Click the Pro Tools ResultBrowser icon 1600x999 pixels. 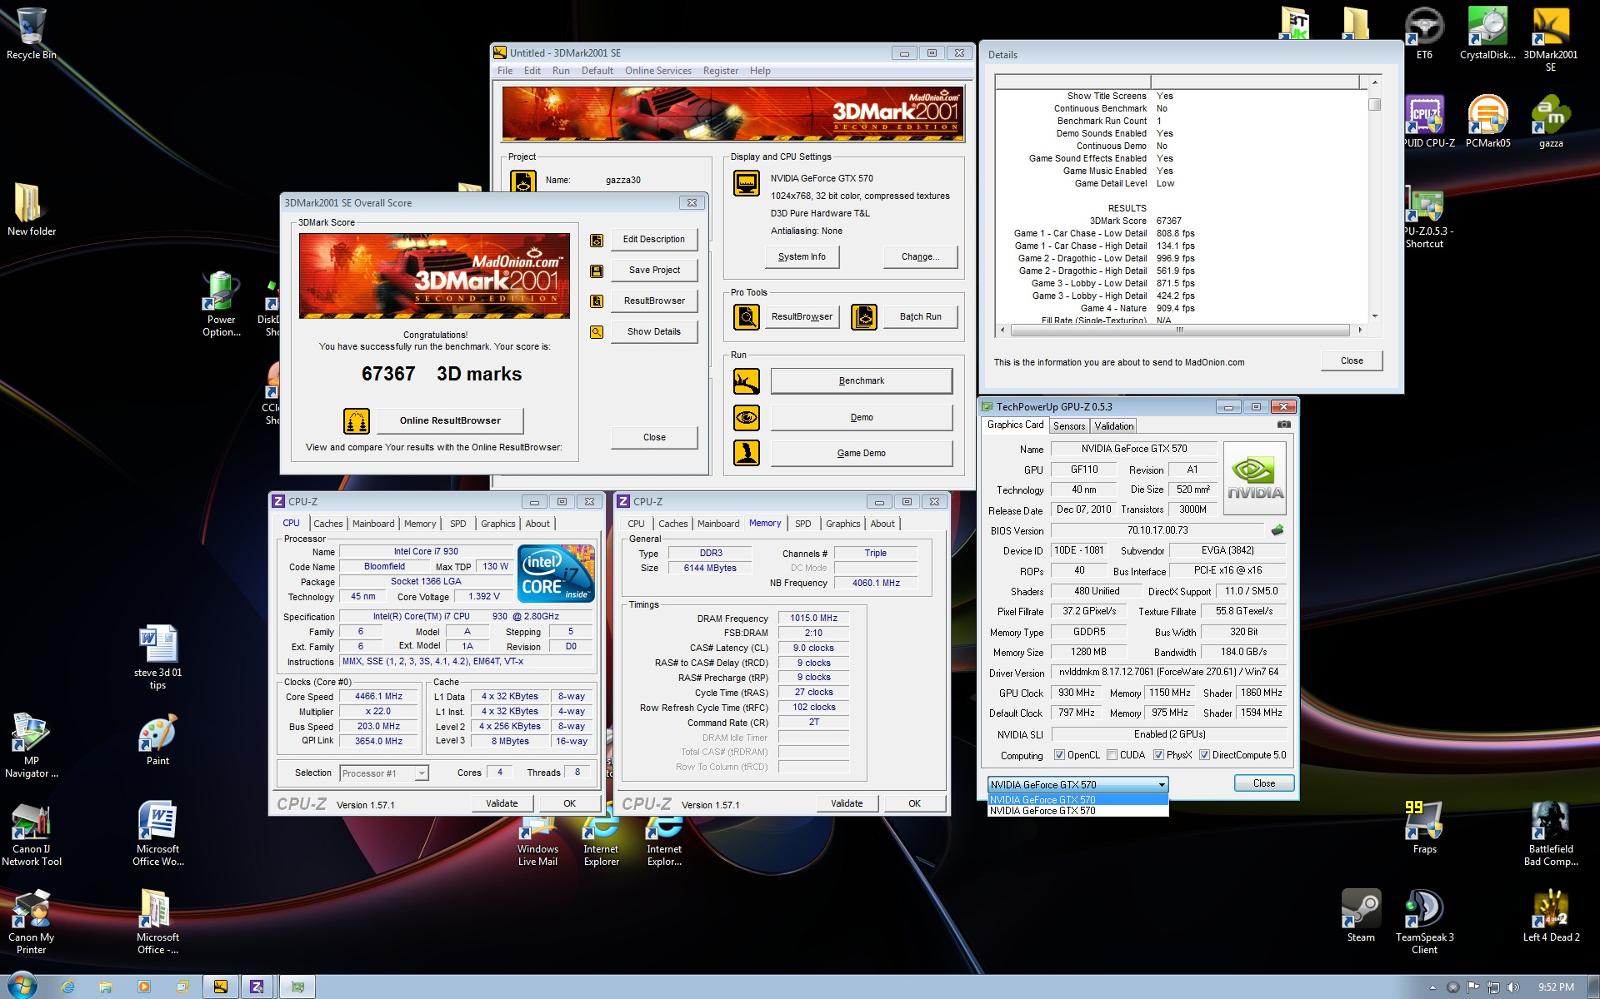(x=746, y=317)
